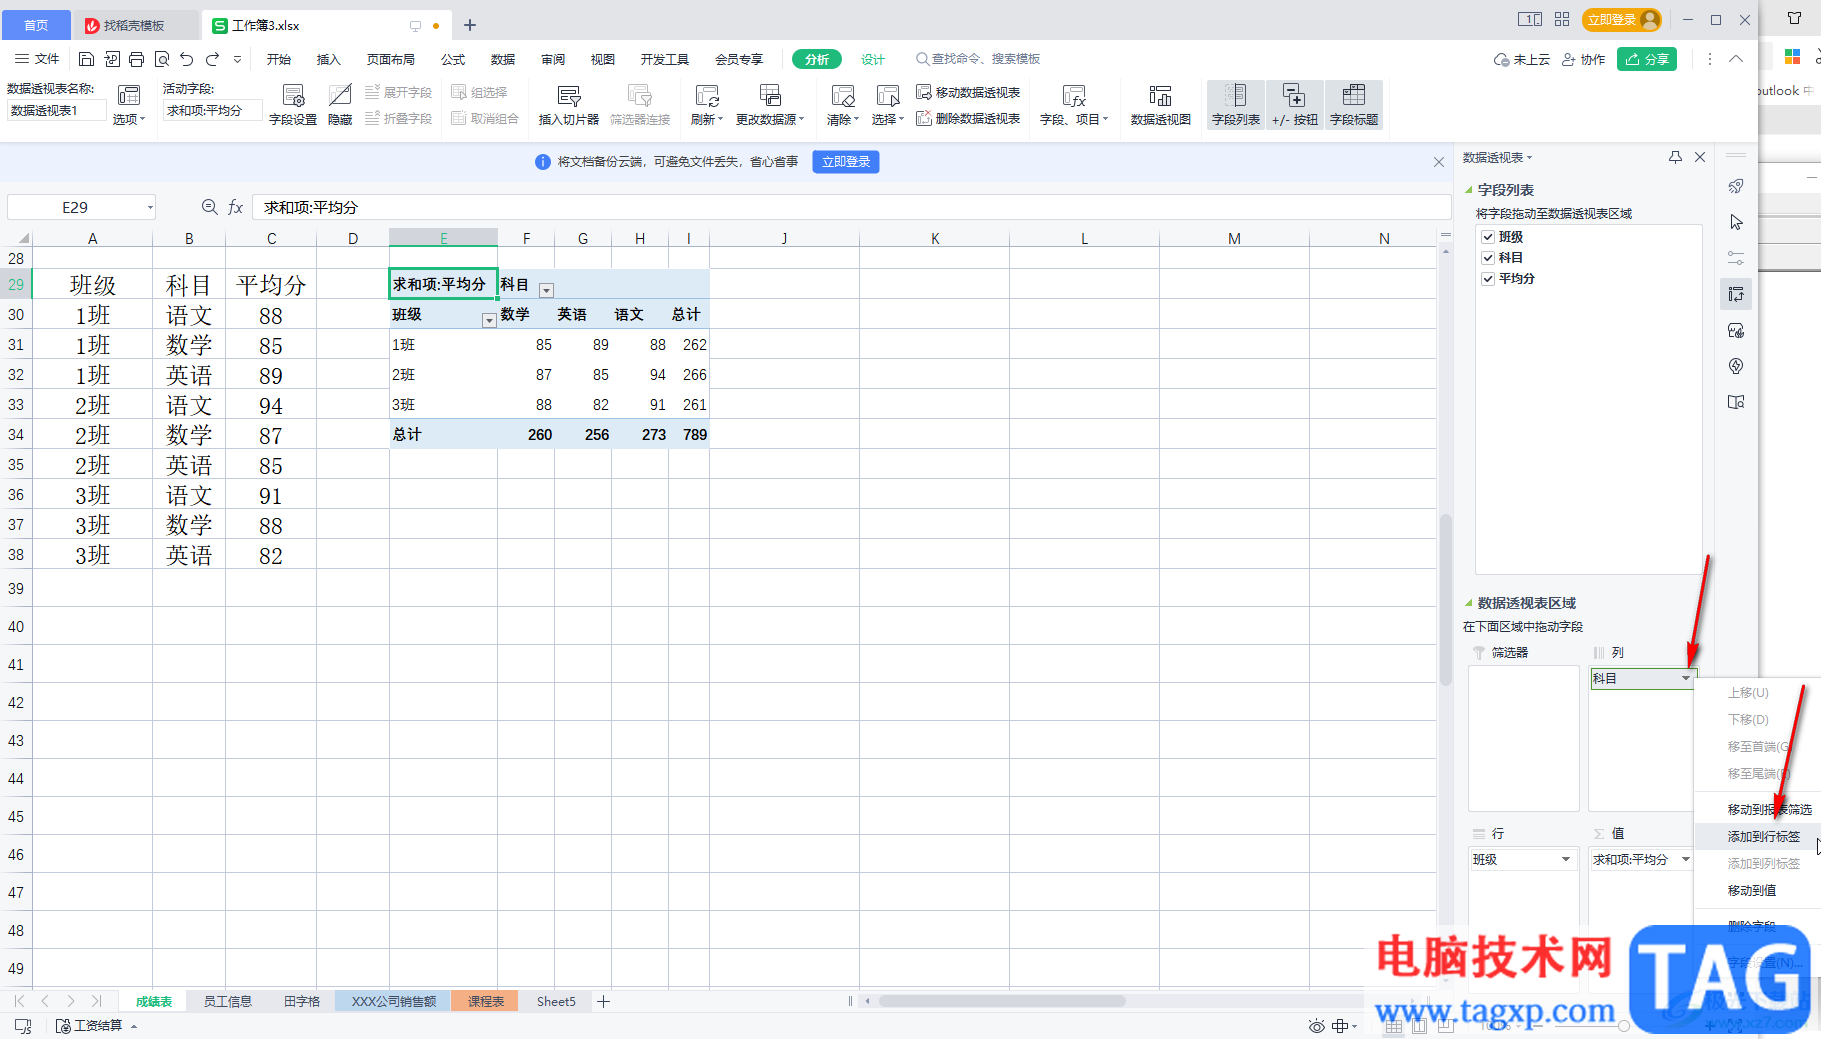This screenshot has width=1821, height=1039.
Task: Click the green 分享 (Share) button
Action: click(x=1647, y=59)
